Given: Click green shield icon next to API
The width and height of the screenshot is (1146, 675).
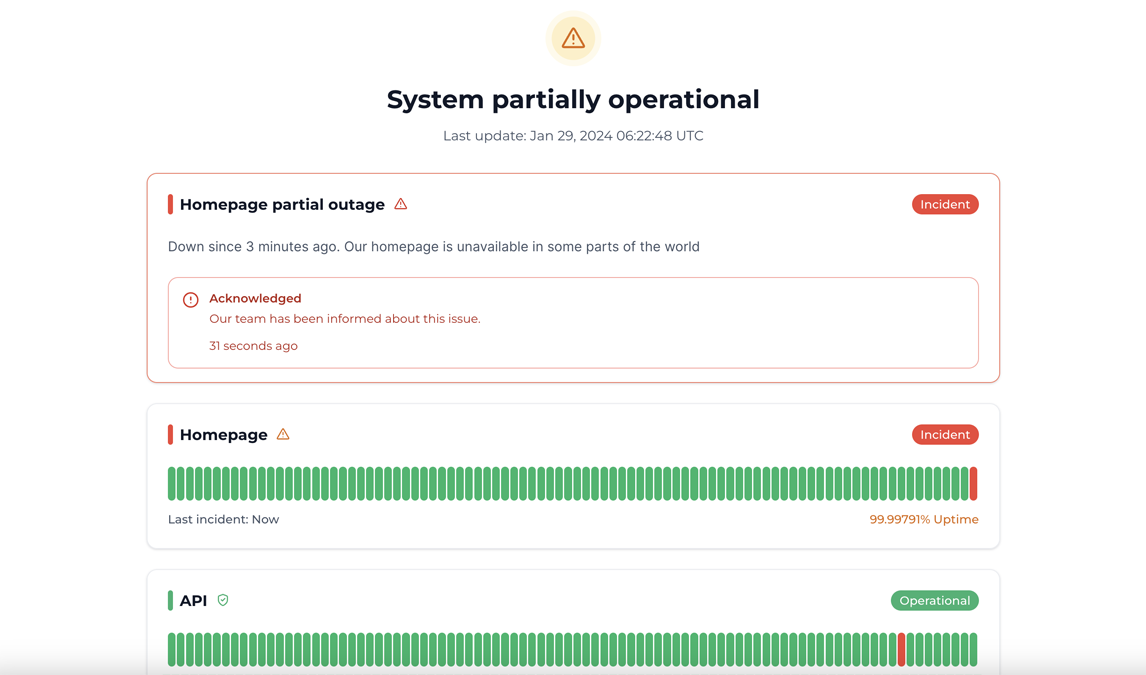Looking at the screenshot, I should (223, 600).
